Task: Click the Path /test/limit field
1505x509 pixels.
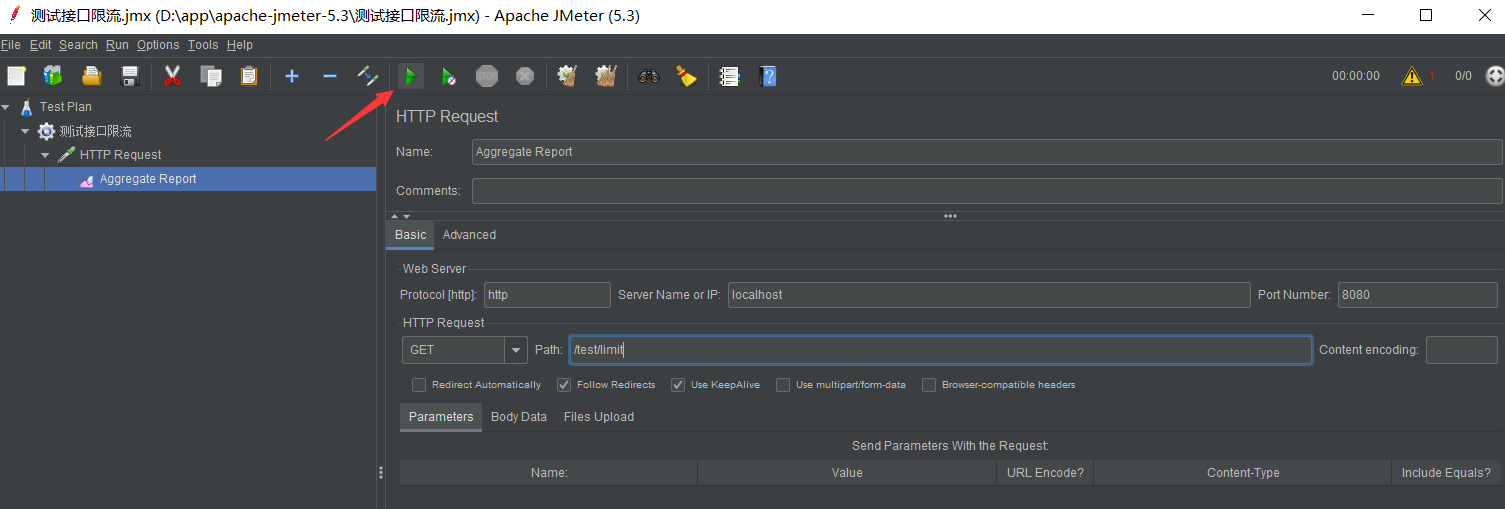Action: point(940,350)
